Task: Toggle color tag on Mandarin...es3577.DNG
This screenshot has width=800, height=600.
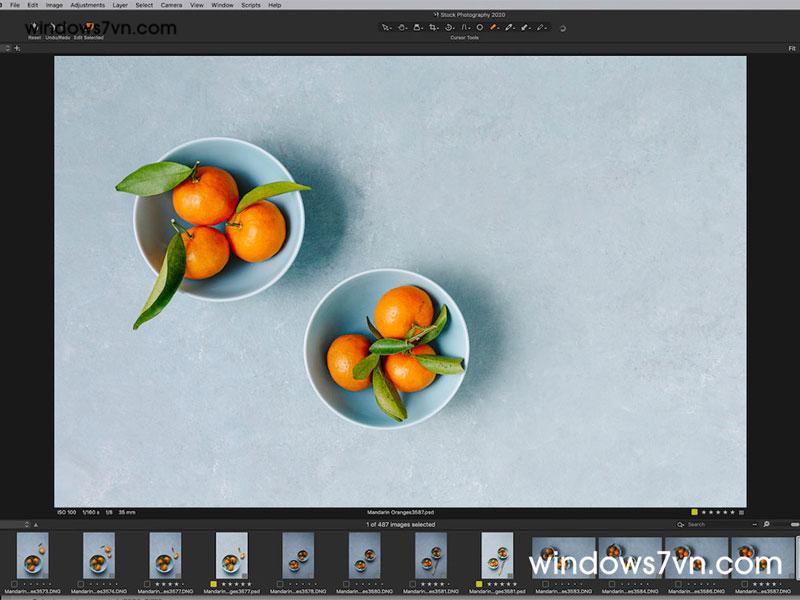Action: (x=147, y=584)
